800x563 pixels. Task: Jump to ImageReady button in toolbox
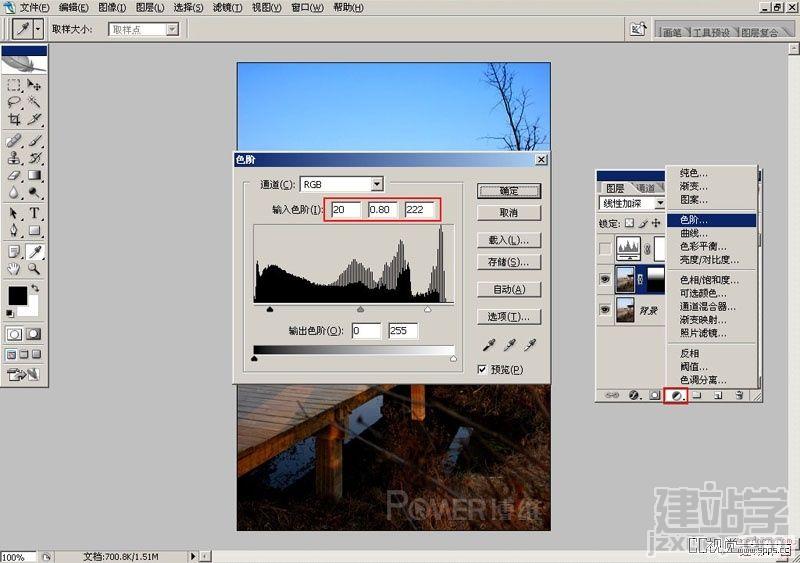(x=23, y=375)
